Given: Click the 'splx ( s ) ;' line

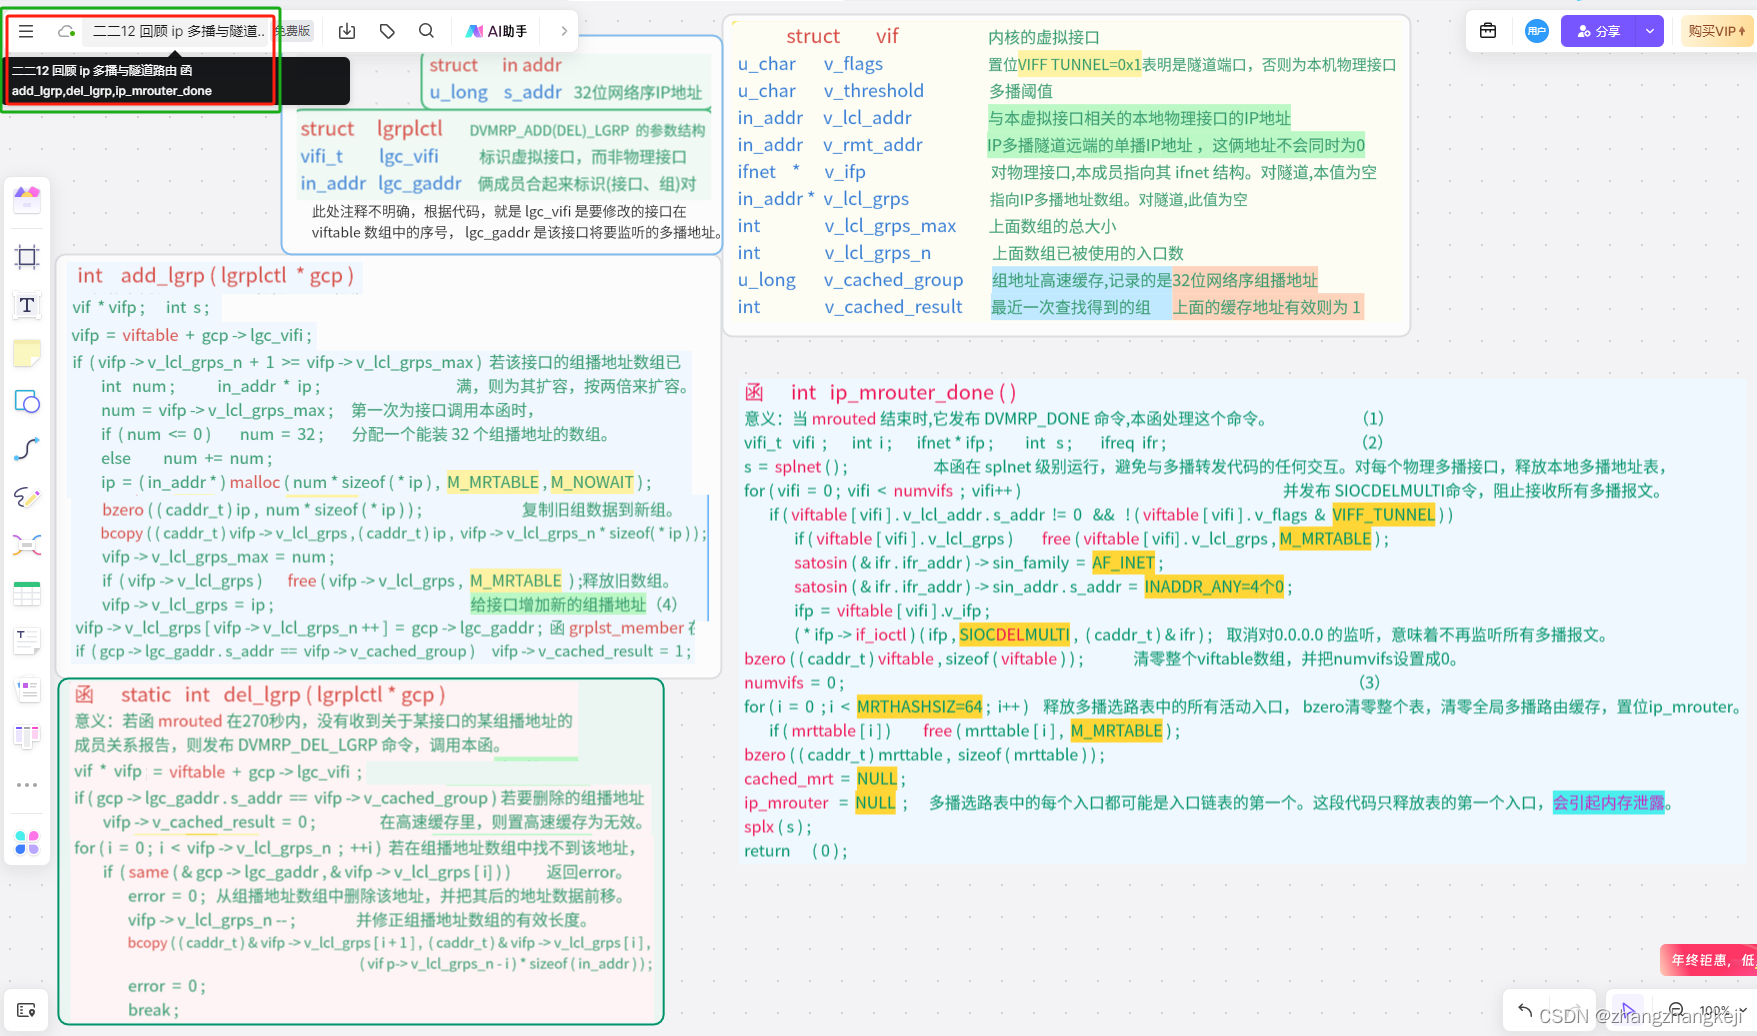Looking at the screenshot, I should tap(778, 827).
